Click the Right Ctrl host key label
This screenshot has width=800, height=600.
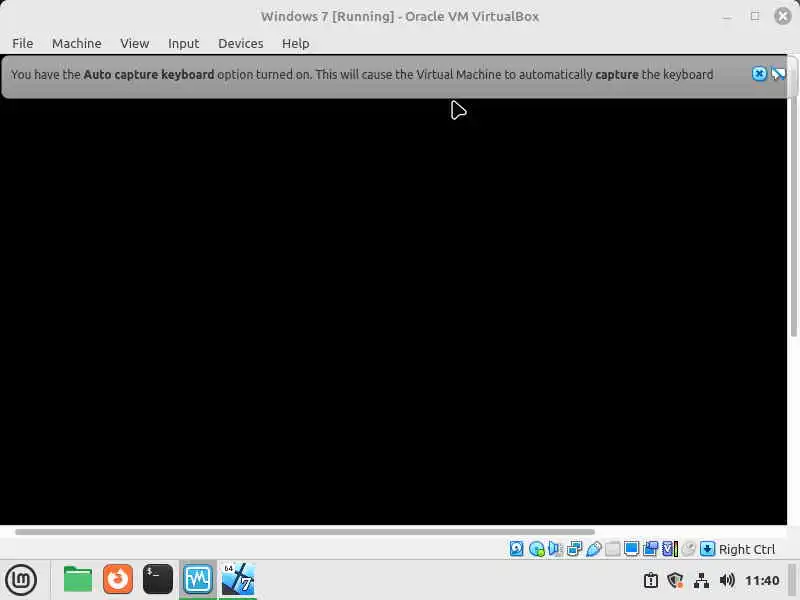(x=746, y=549)
